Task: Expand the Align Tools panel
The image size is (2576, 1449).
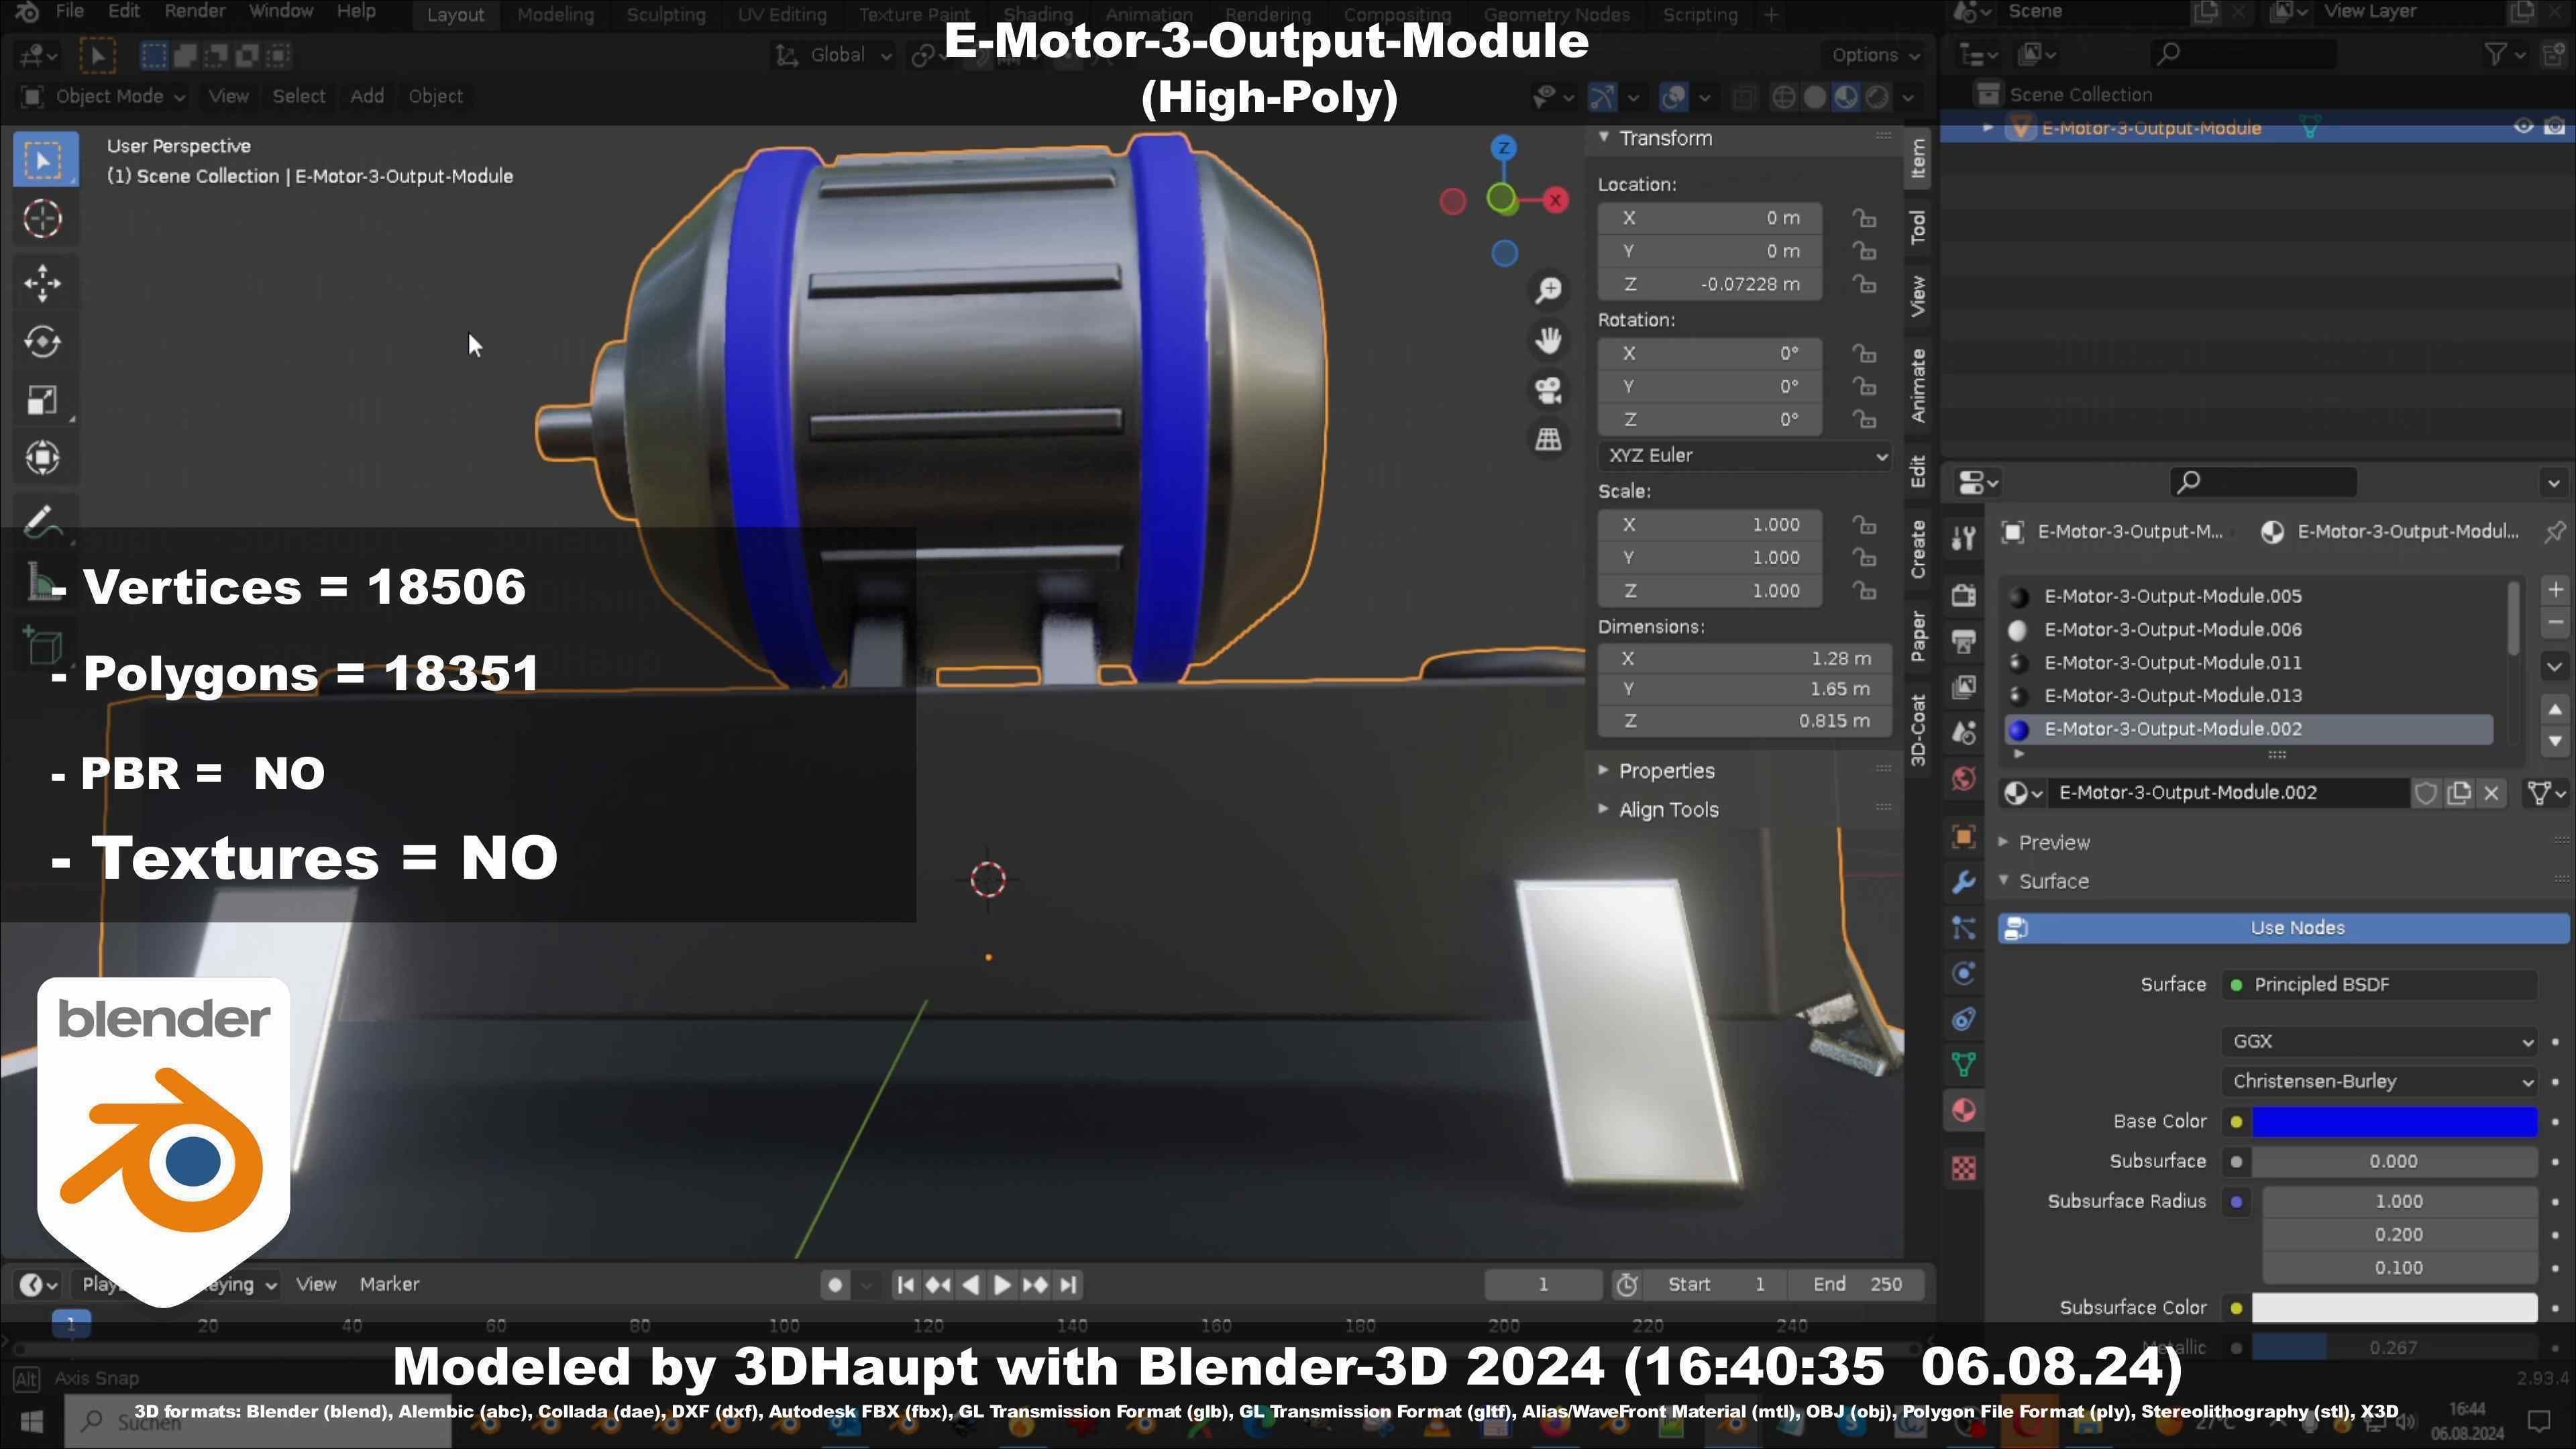Action: click(1668, 811)
